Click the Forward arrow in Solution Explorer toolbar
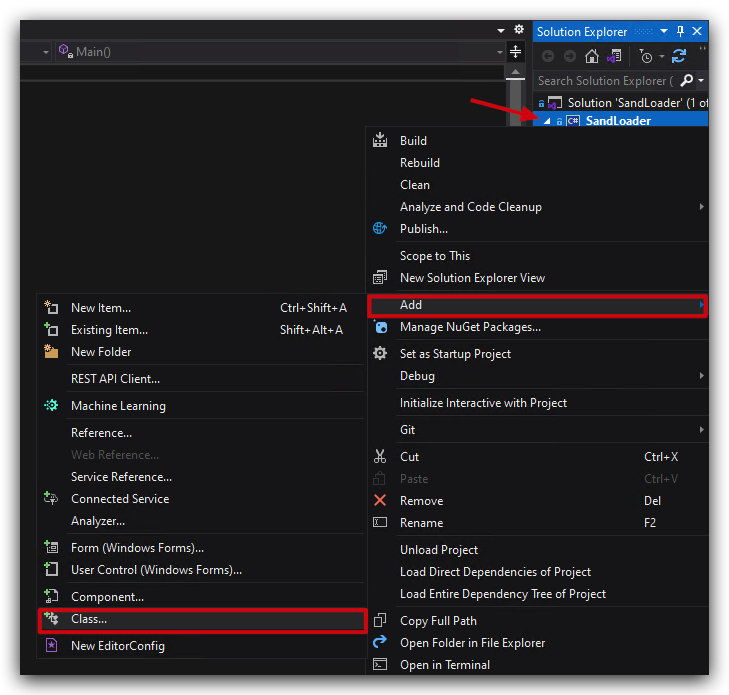The width and height of the screenshot is (729, 695). tap(570, 56)
